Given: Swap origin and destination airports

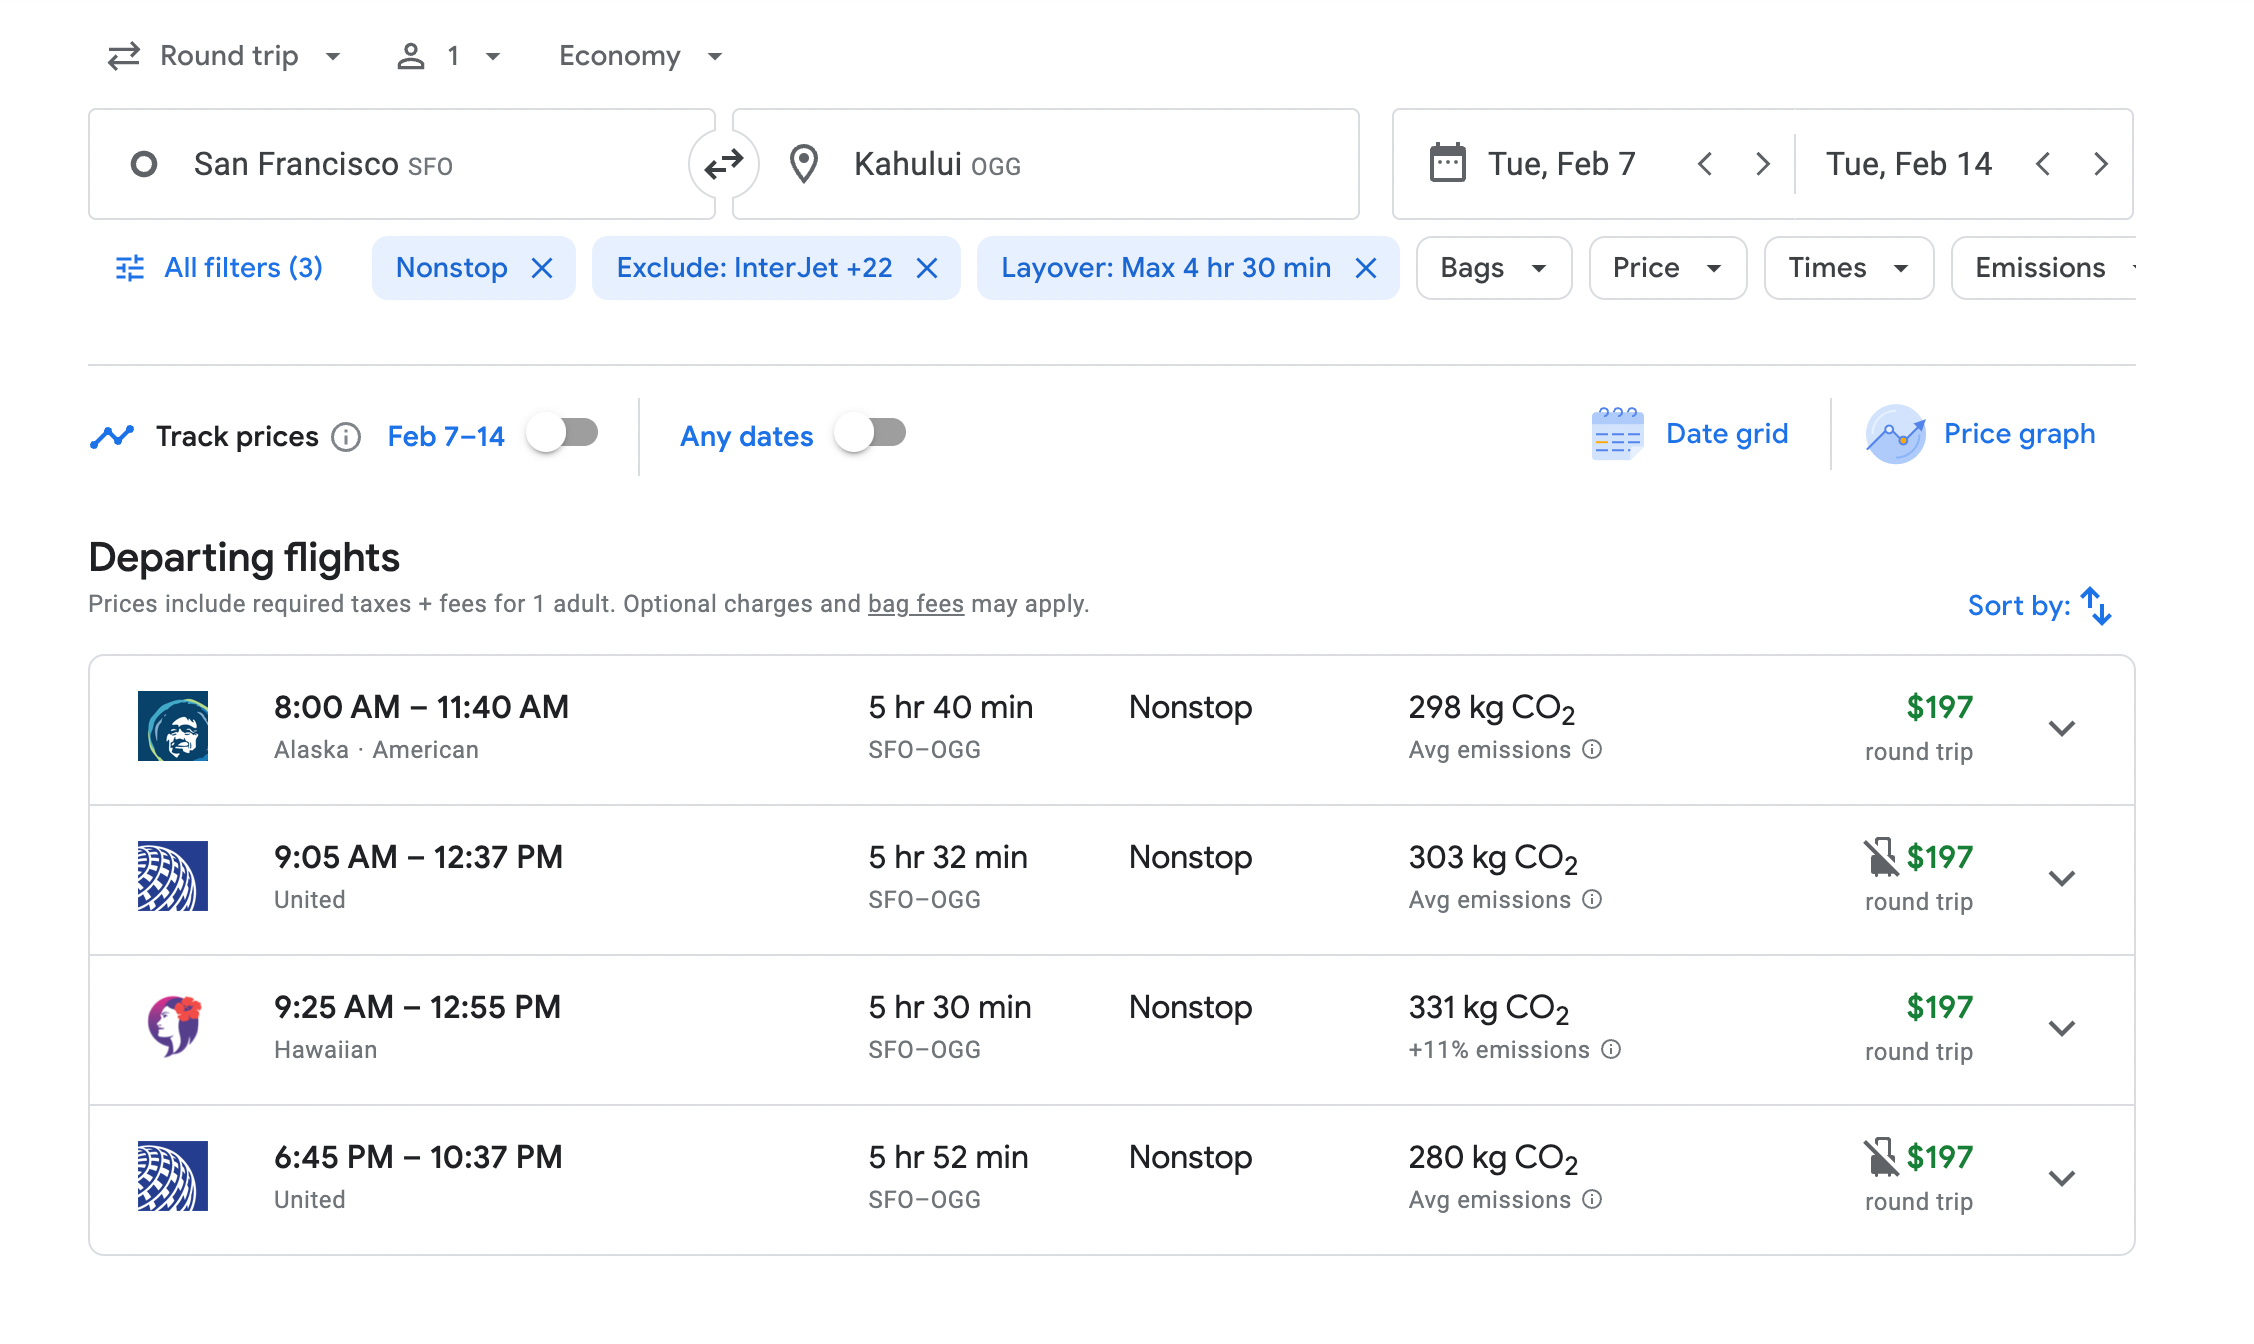Looking at the screenshot, I should [723, 164].
